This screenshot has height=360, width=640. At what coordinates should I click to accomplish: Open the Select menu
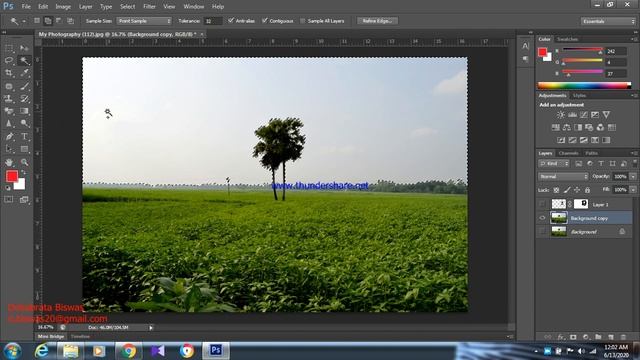coord(127,7)
